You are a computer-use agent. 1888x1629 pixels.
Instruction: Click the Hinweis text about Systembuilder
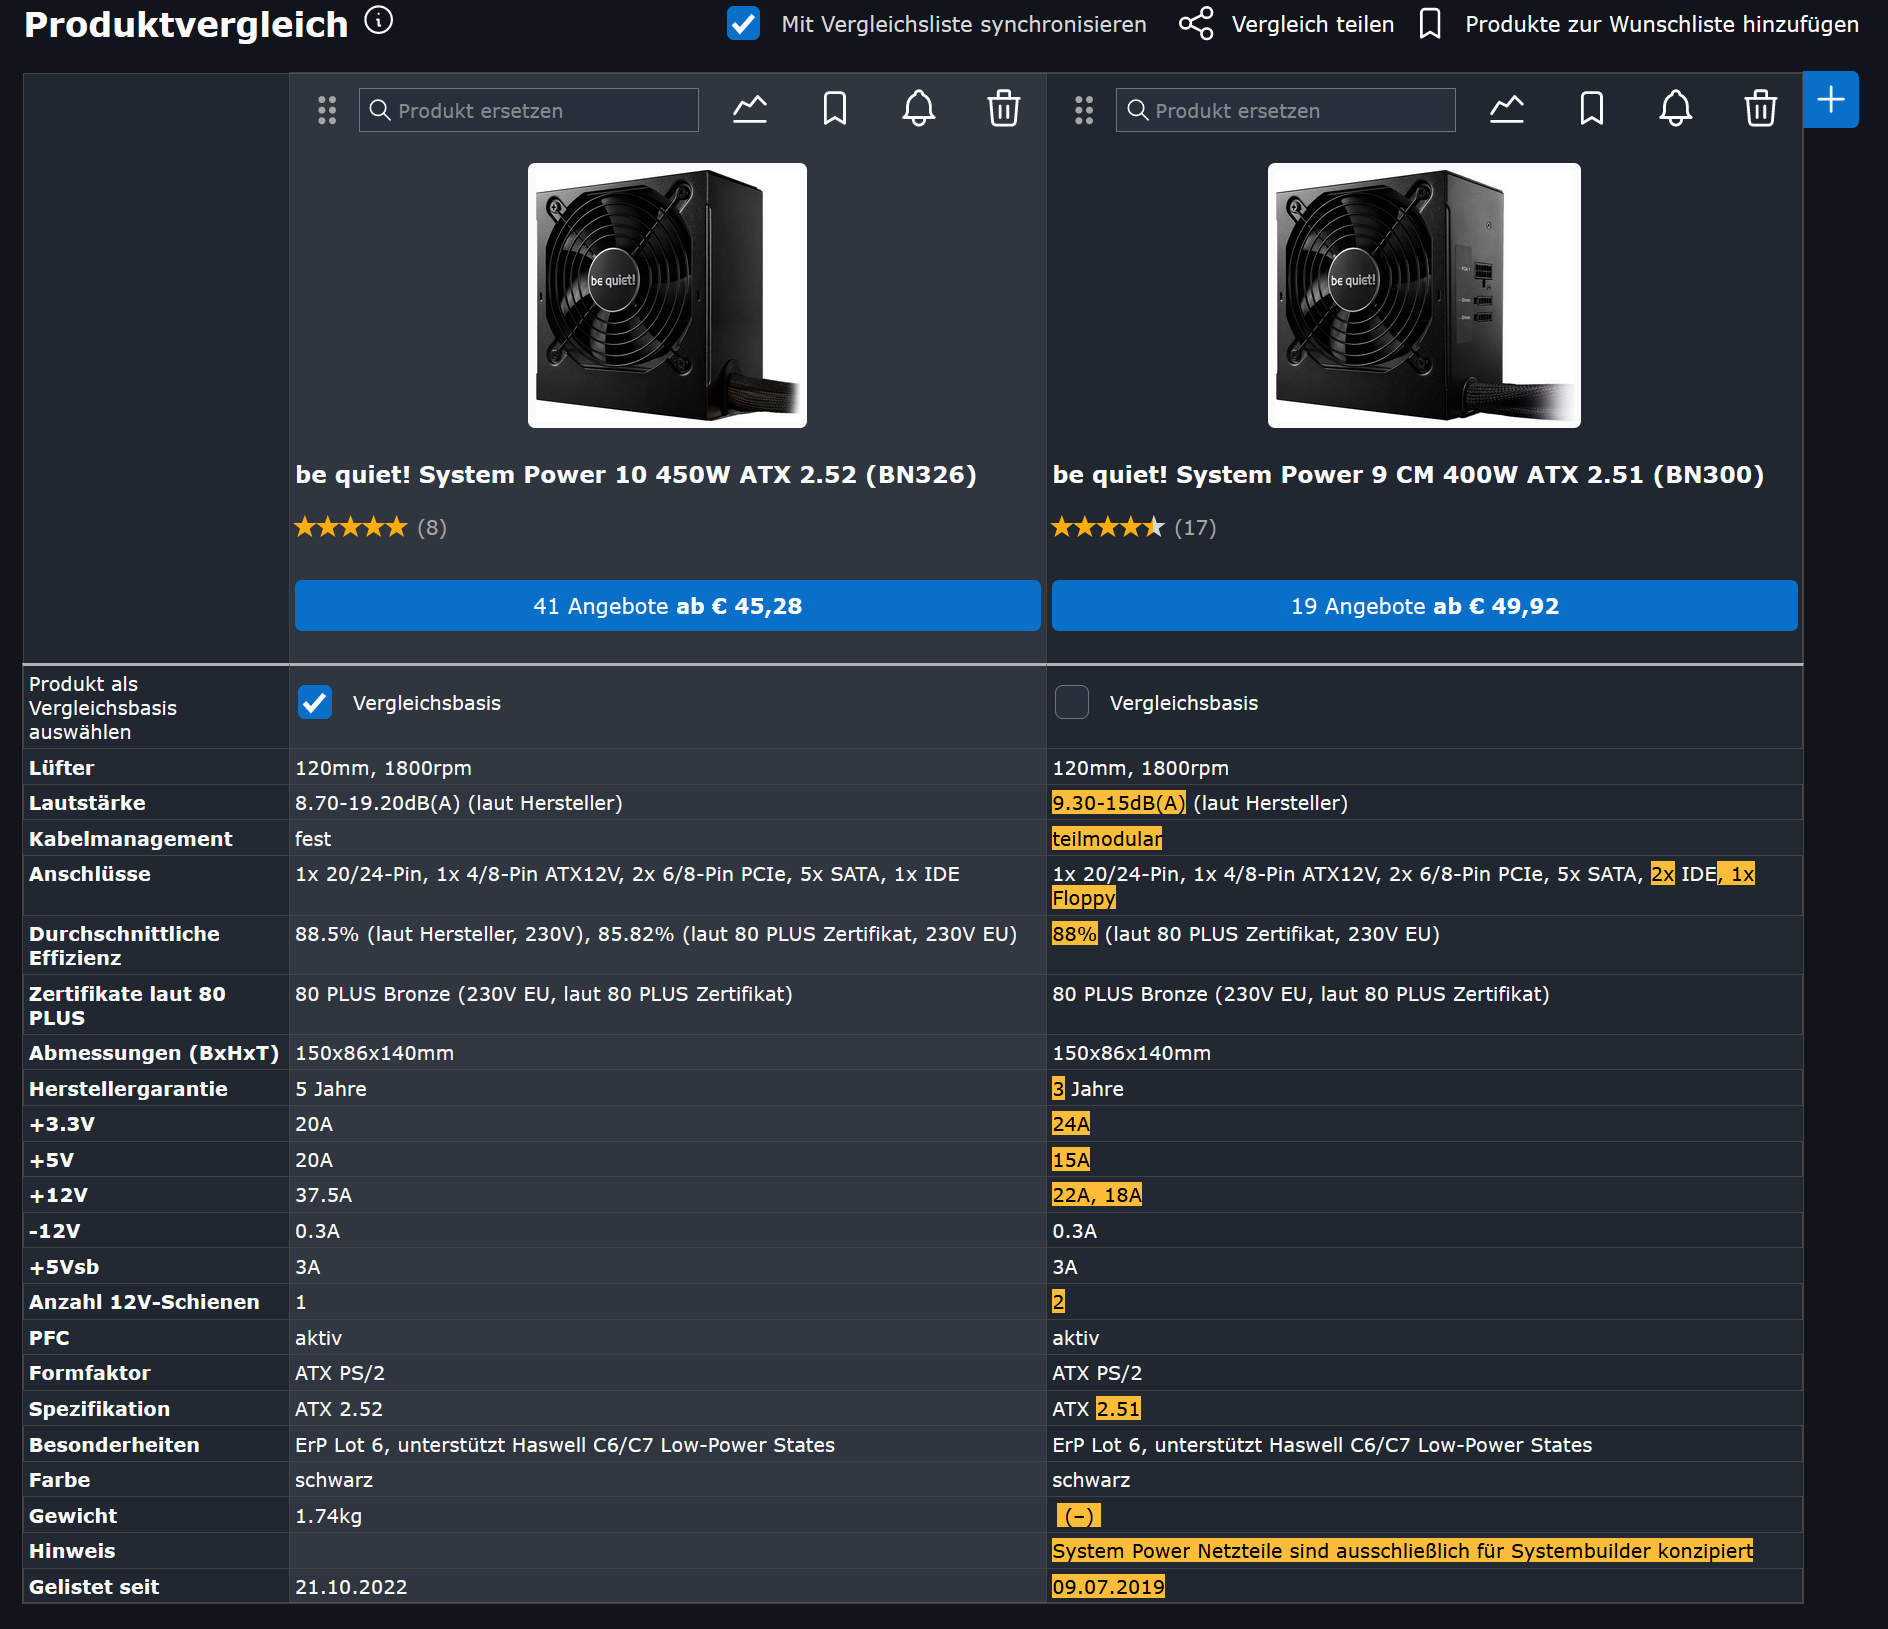[1402, 1551]
